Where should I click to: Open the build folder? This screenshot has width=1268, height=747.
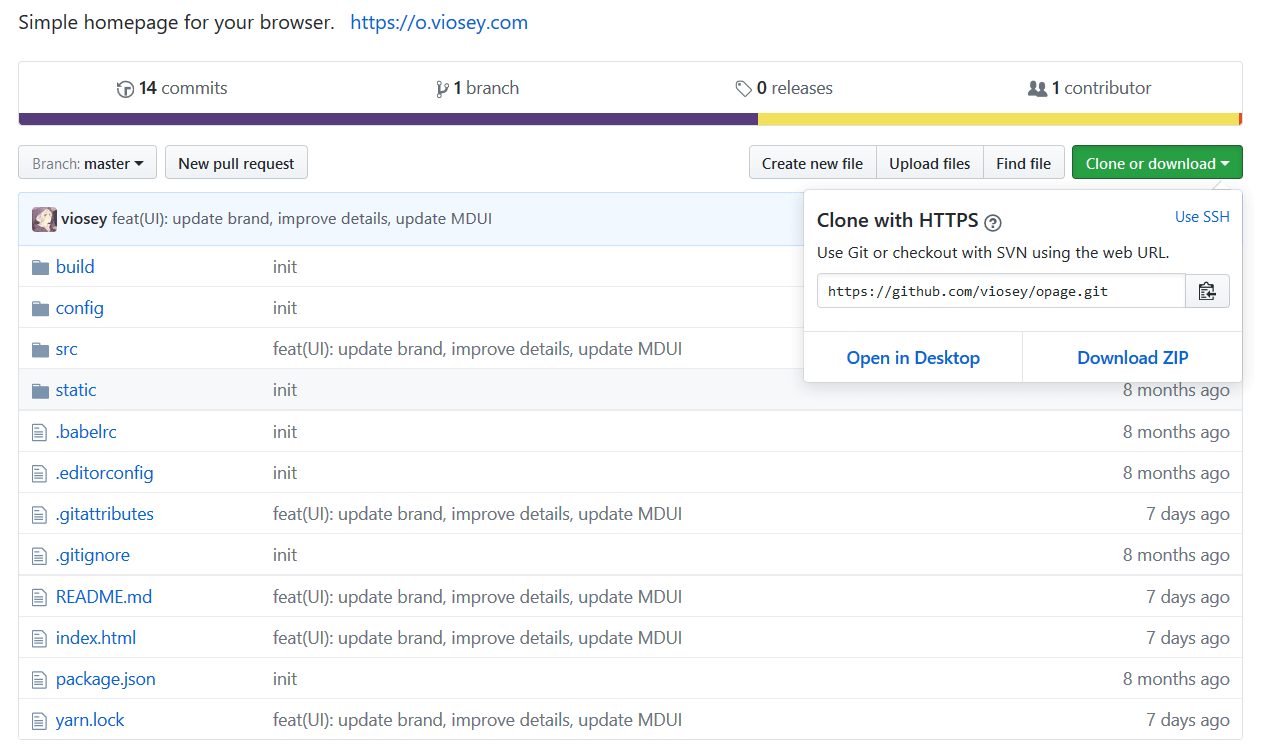(x=75, y=267)
